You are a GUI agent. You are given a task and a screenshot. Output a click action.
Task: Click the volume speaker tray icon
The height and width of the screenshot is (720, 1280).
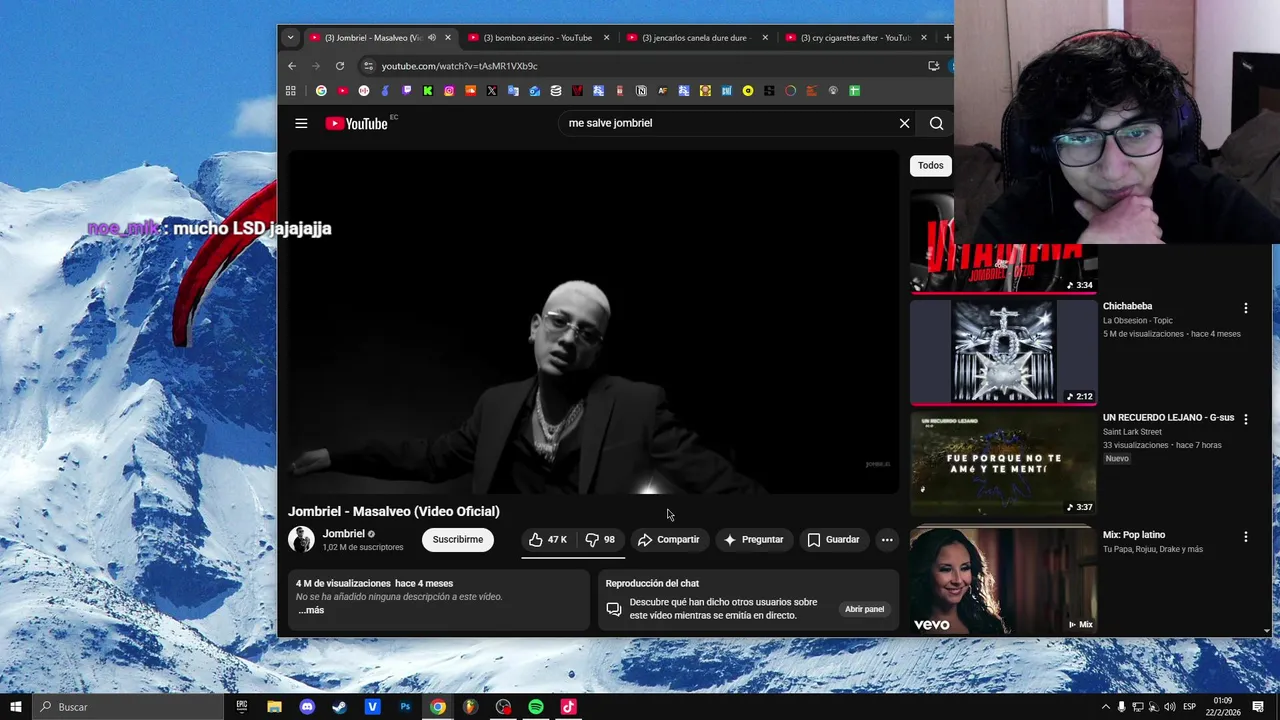coord(1169,707)
